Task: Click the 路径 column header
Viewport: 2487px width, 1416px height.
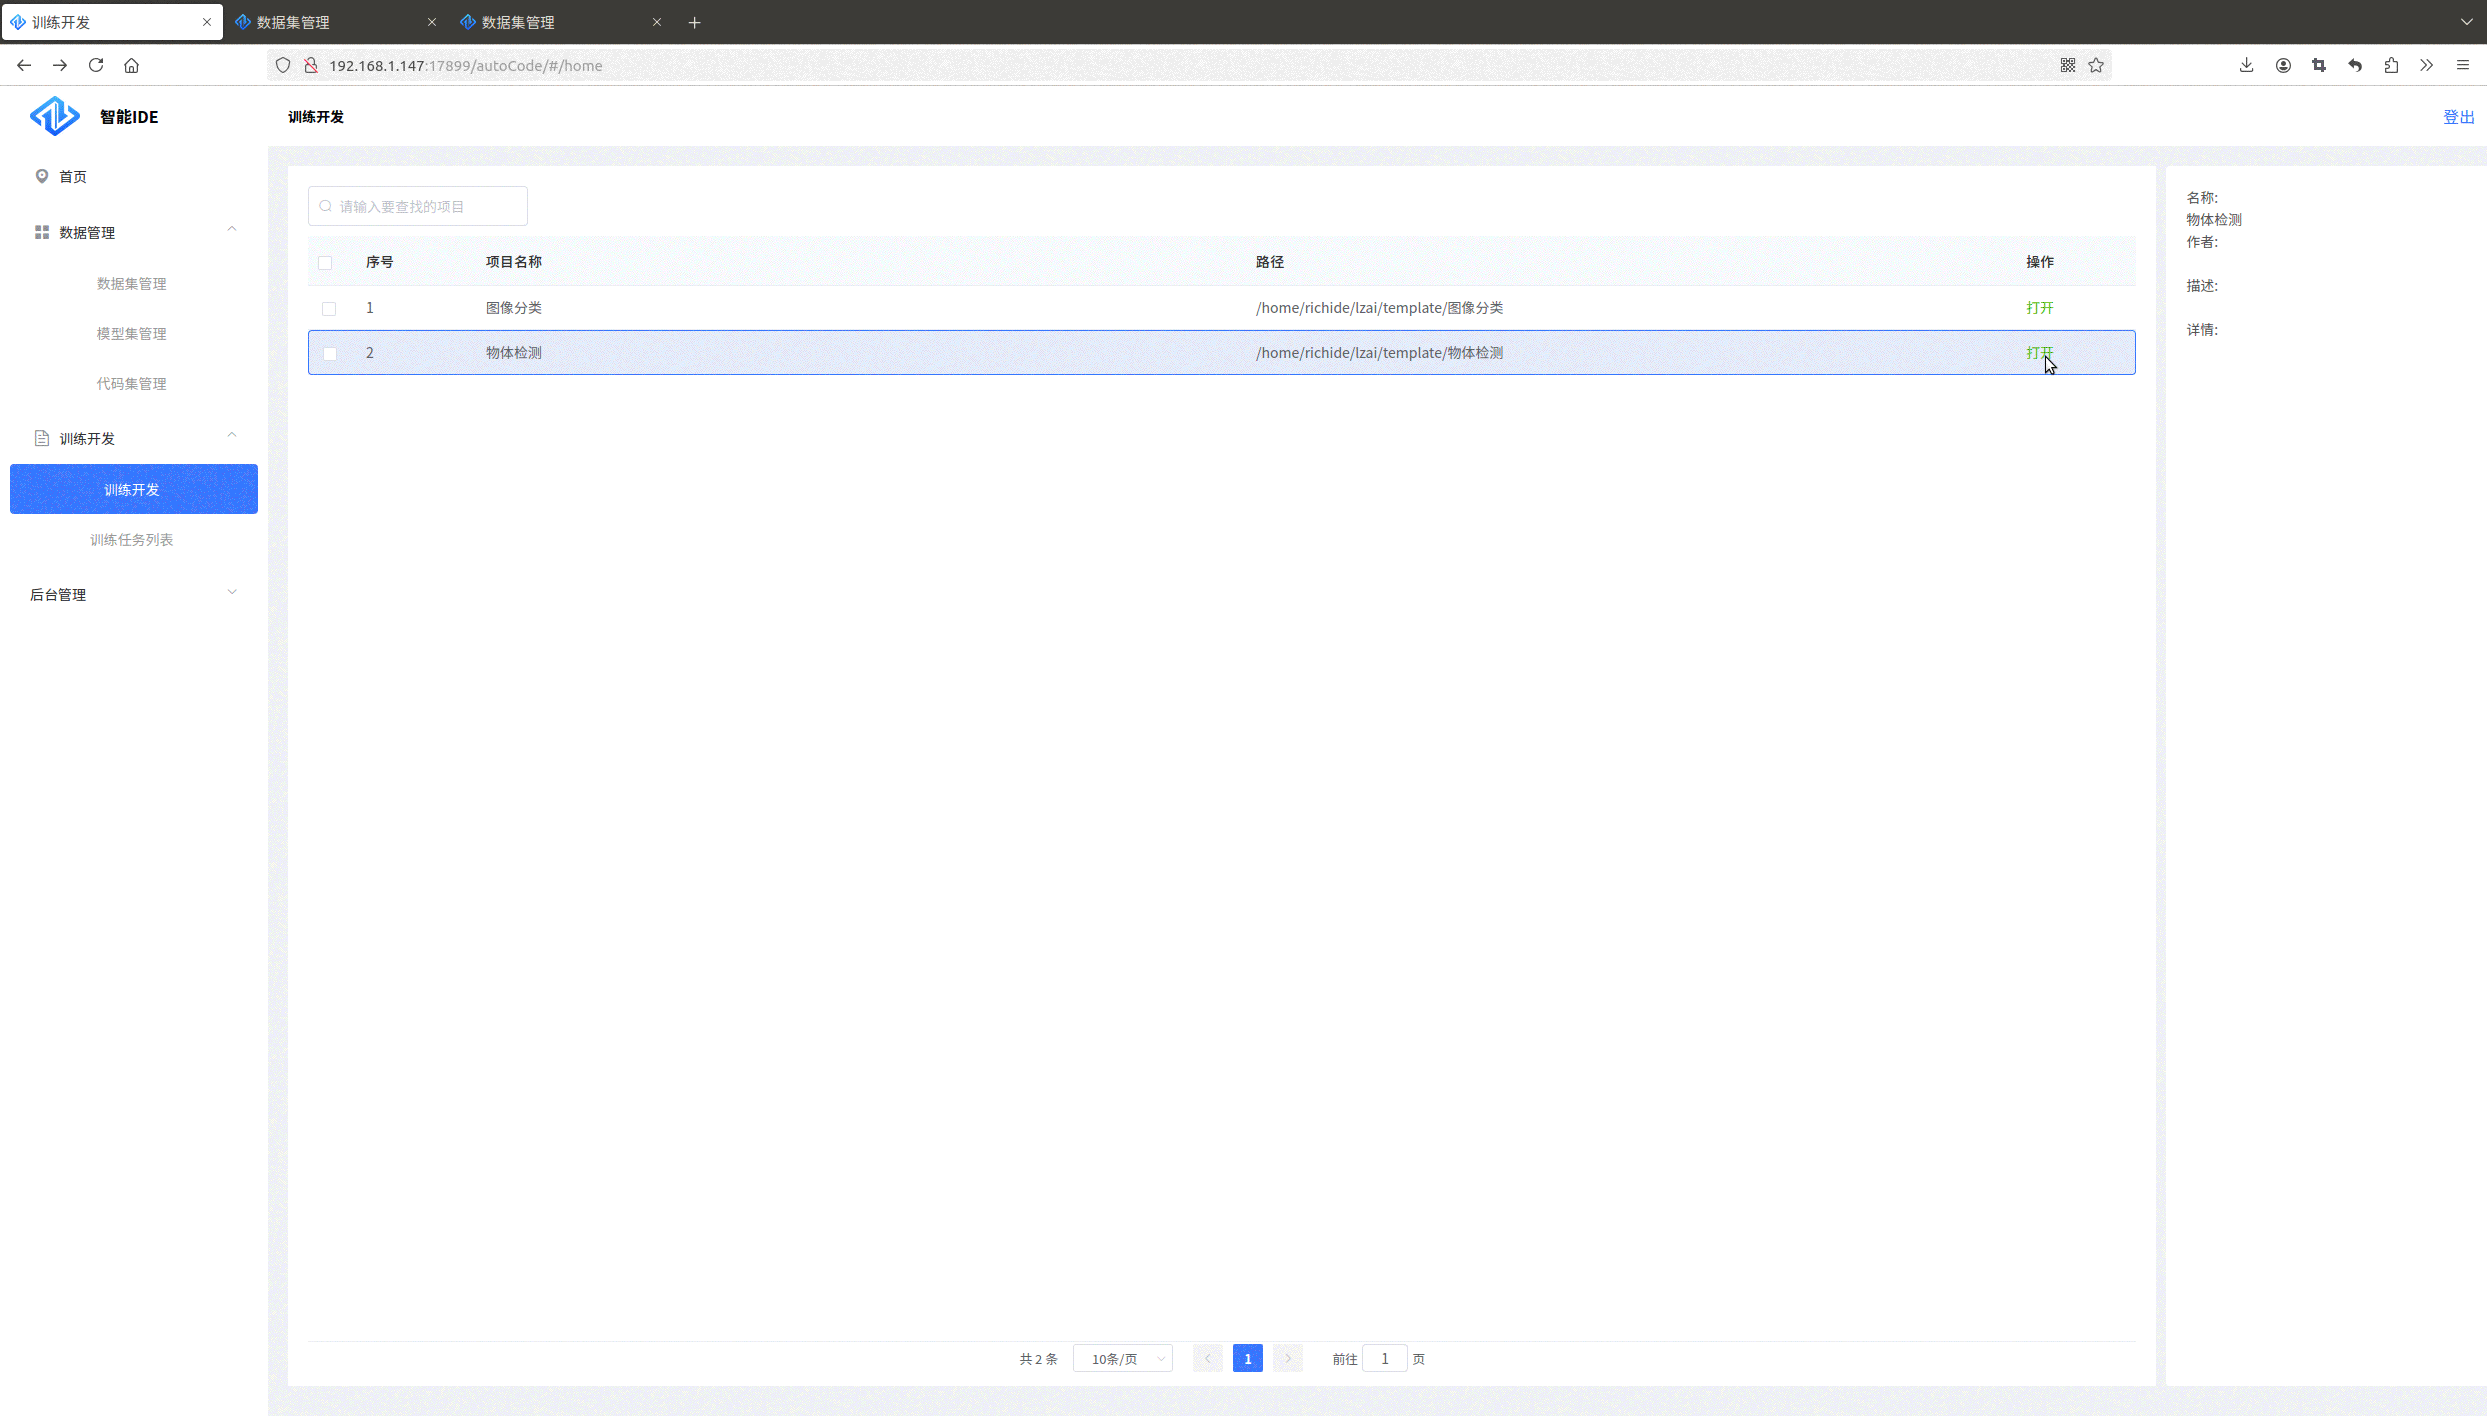Action: (1270, 262)
